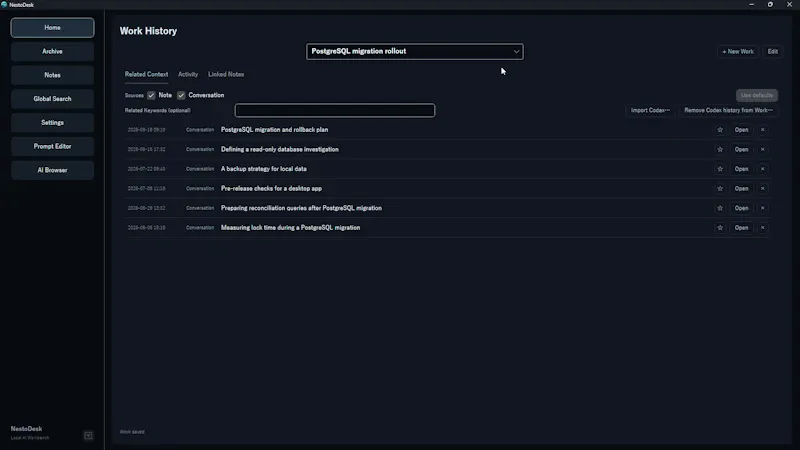This screenshot has width=800, height=450.
Task: Select title PostgreSQL migration and rollback plan
Action: point(274,130)
